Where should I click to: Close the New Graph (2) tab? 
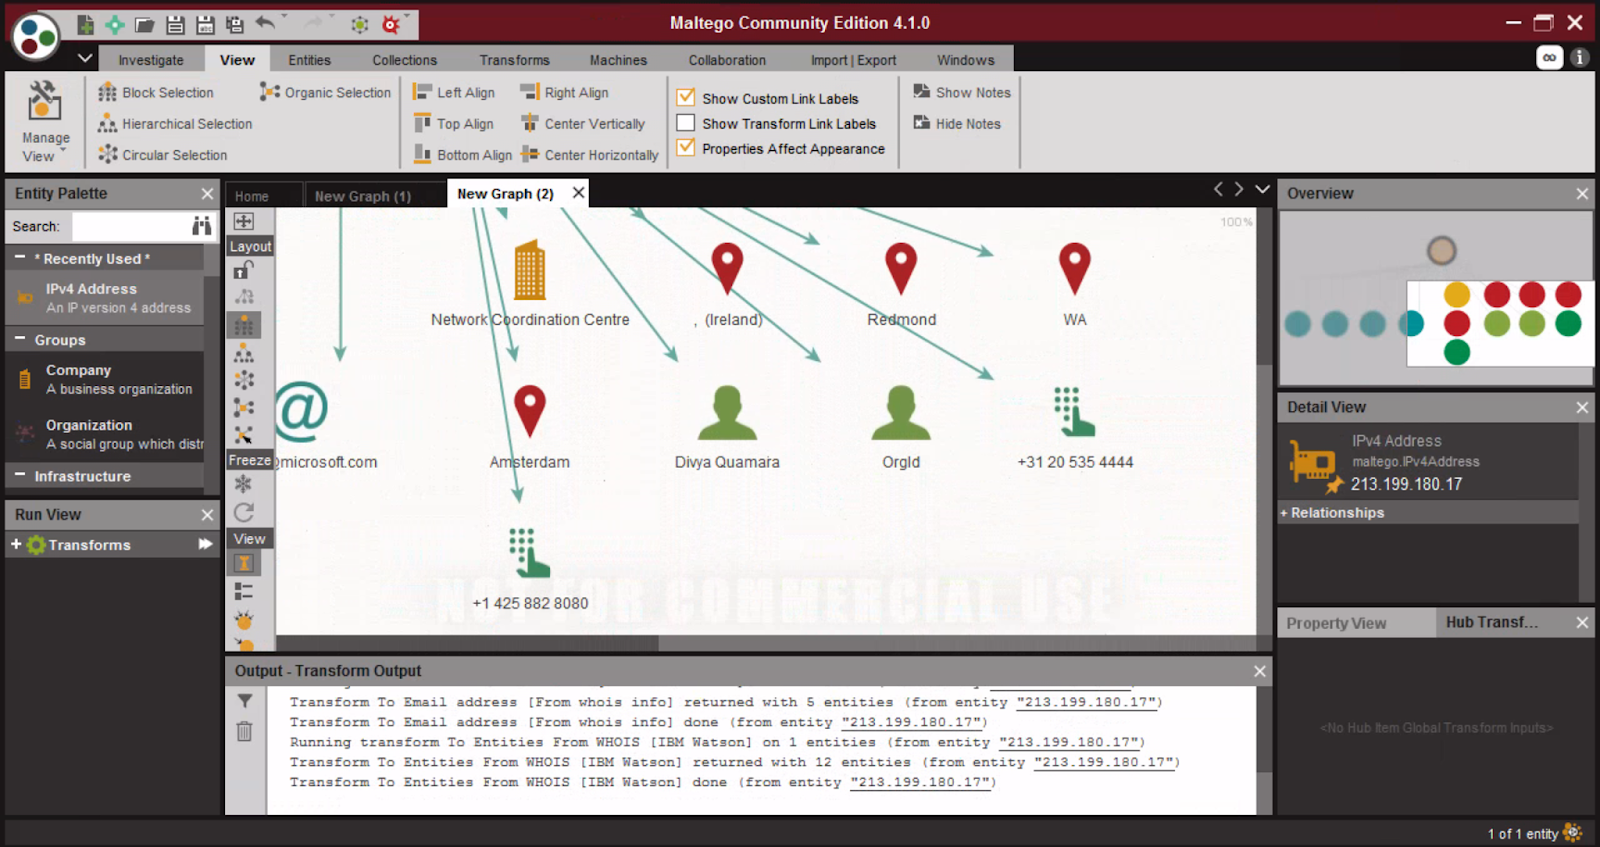[x=578, y=192]
